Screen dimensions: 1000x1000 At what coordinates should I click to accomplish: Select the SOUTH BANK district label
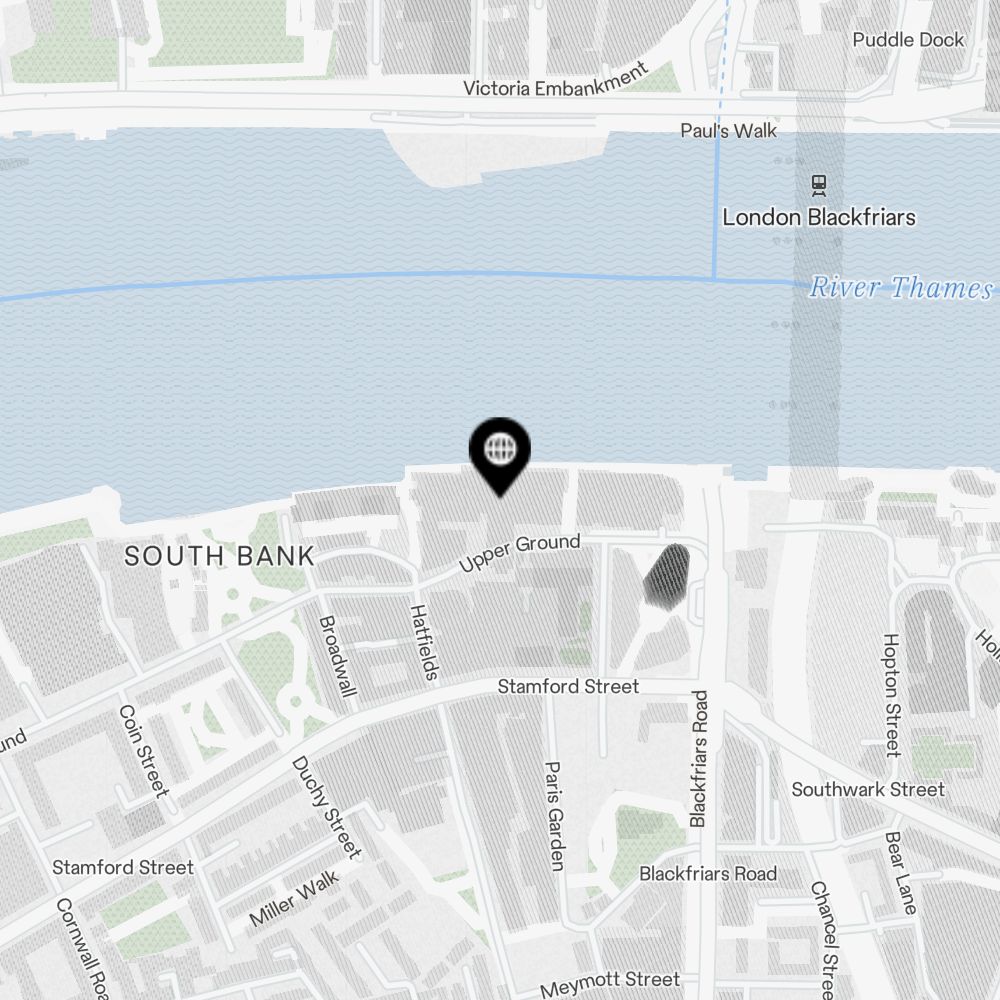pyautogui.click(x=219, y=556)
